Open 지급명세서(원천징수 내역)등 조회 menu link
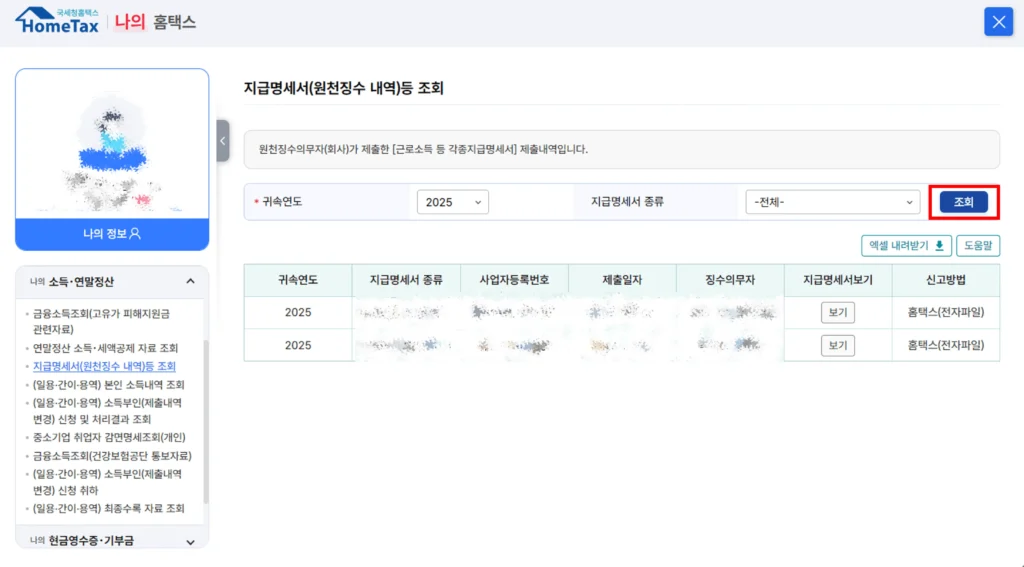Image resolution: width=1024 pixels, height=567 pixels. click(x=104, y=366)
